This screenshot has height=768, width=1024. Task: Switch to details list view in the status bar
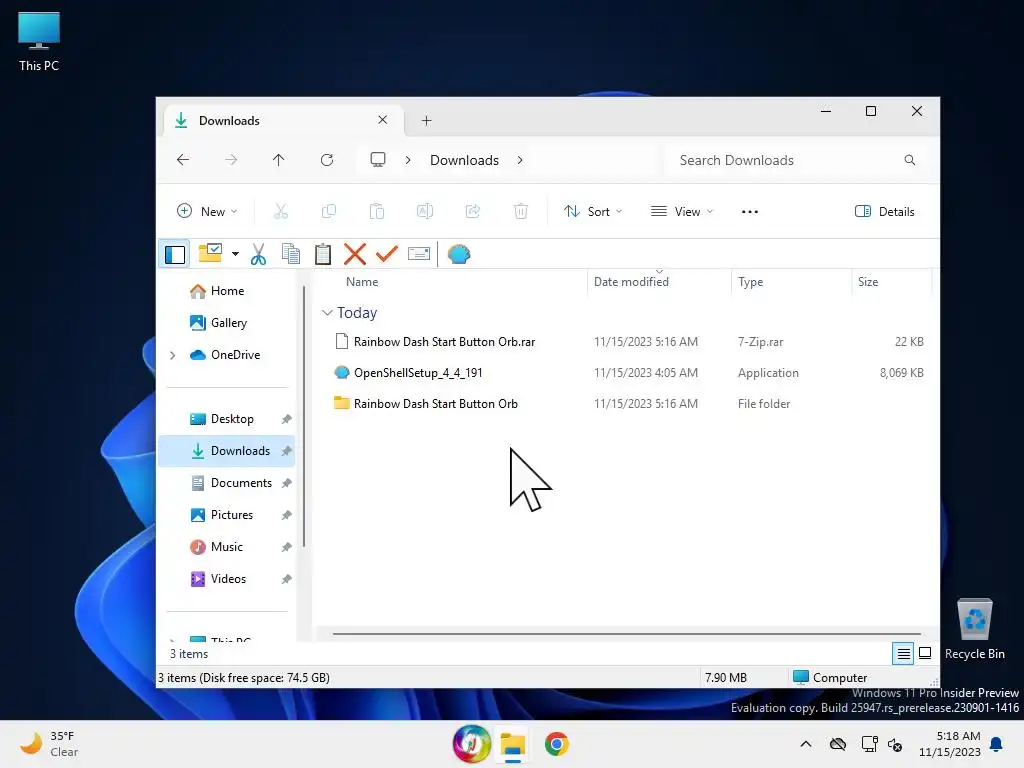point(903,653)
